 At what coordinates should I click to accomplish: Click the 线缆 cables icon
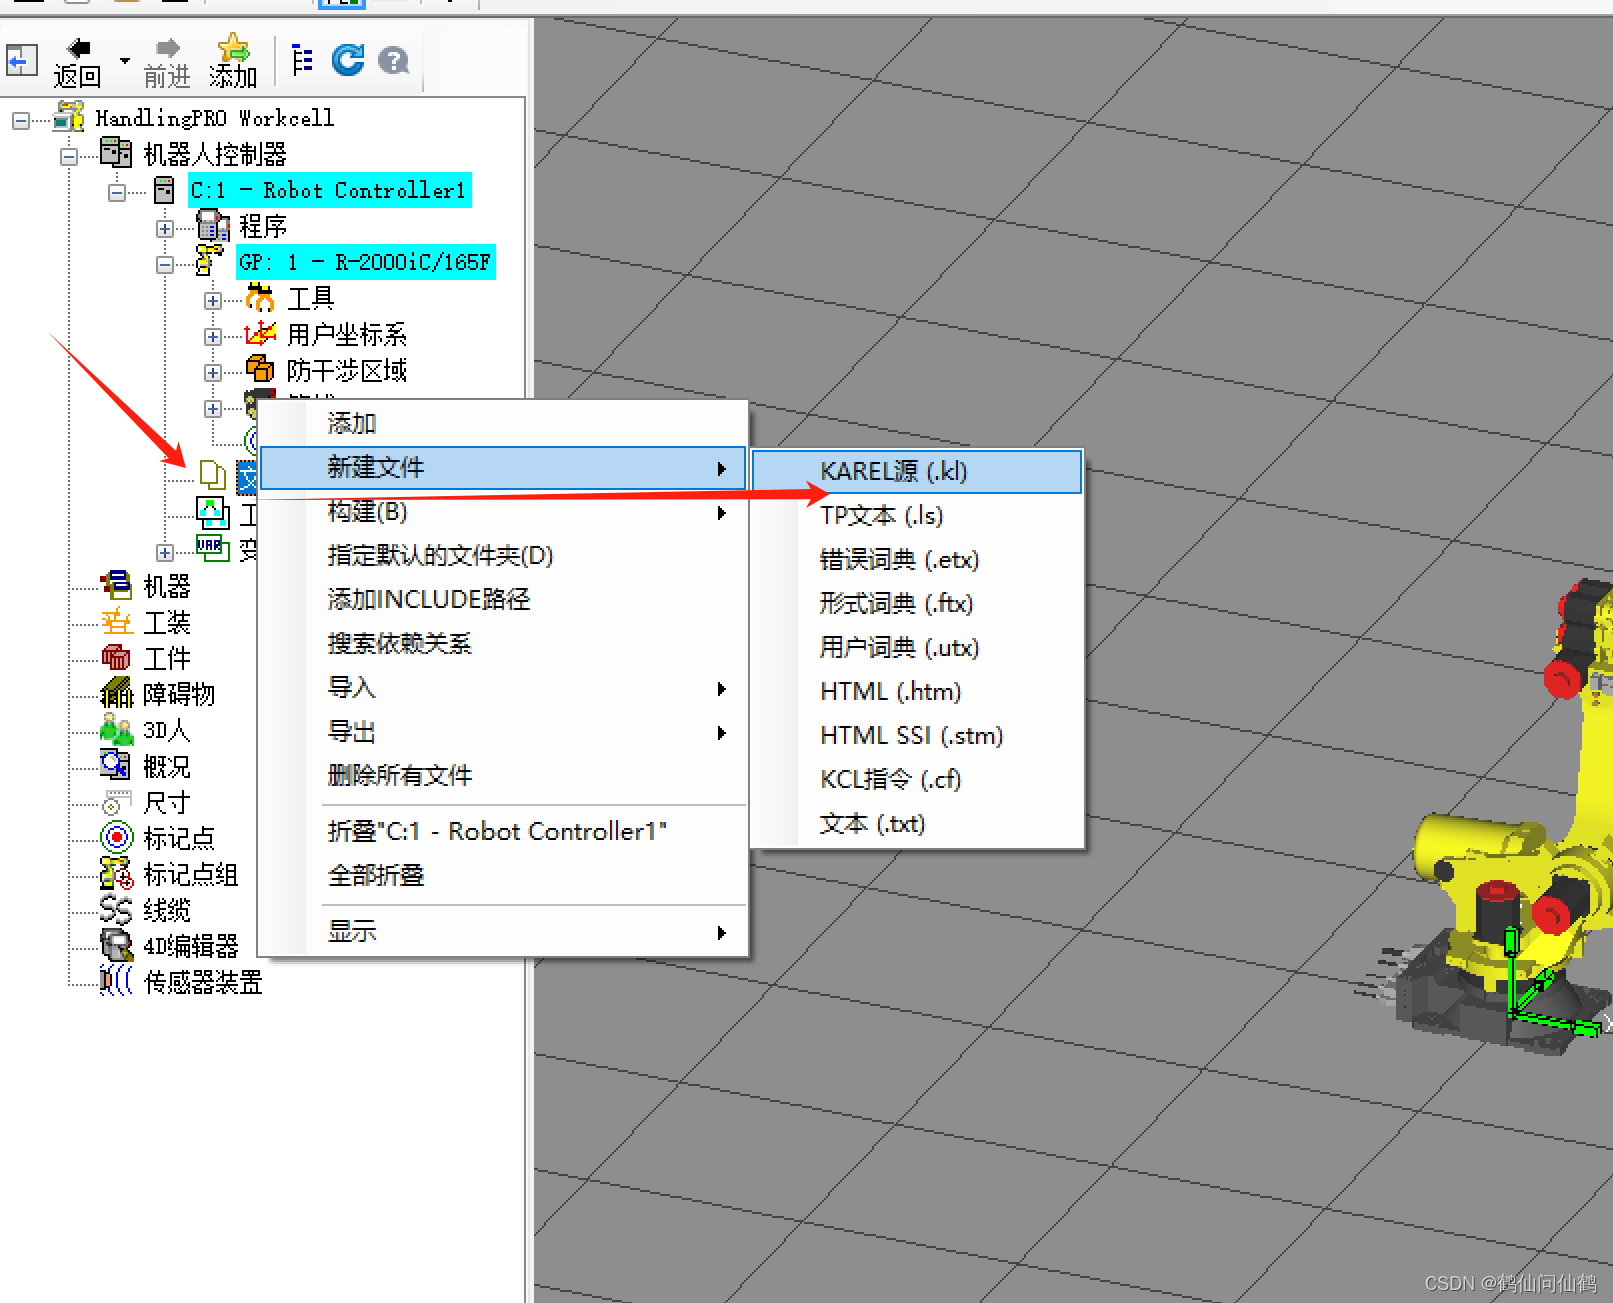(x=116, y=909)
